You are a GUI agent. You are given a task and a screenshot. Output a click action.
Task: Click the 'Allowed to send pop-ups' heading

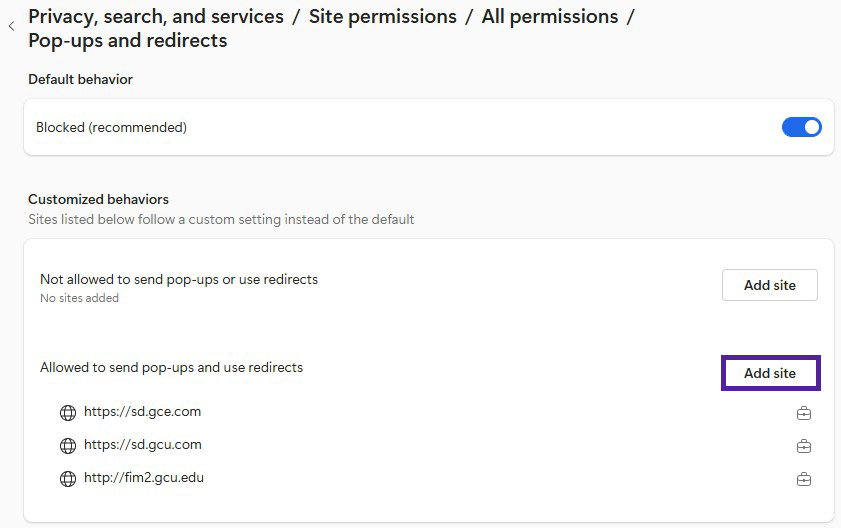(x=171, y=367)
